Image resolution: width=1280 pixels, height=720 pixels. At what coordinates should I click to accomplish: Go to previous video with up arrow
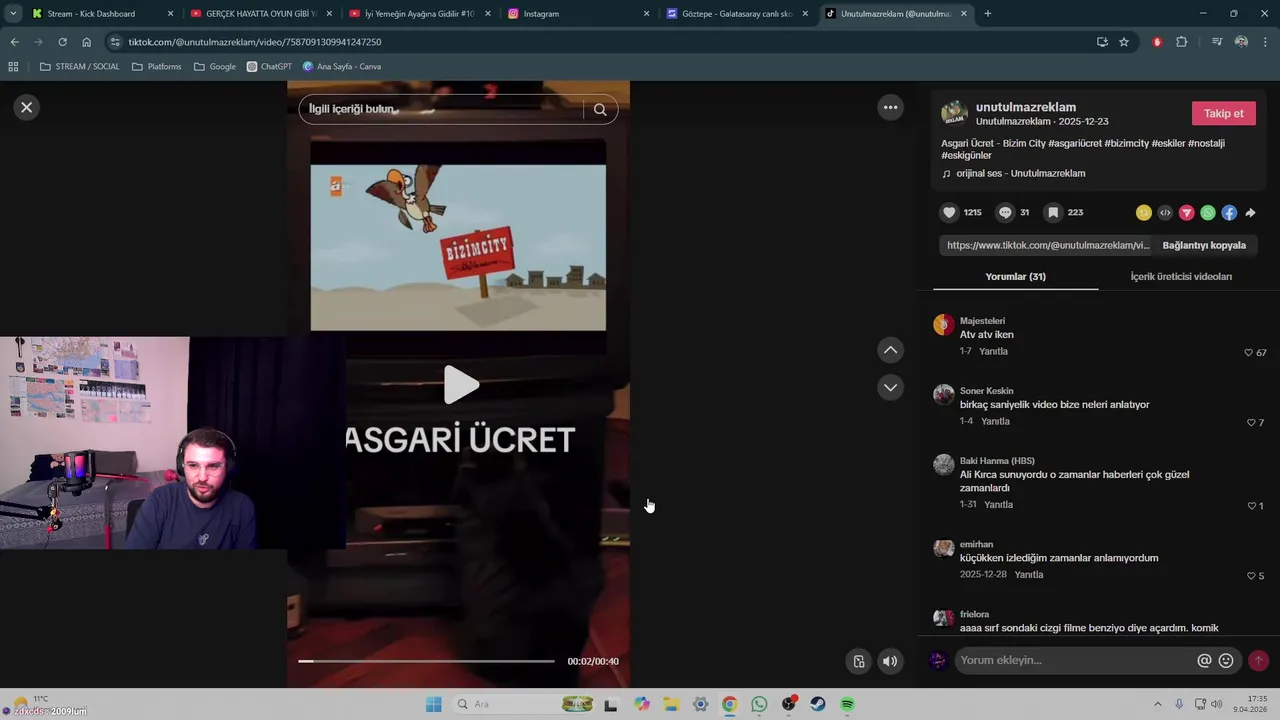[890, 350]
